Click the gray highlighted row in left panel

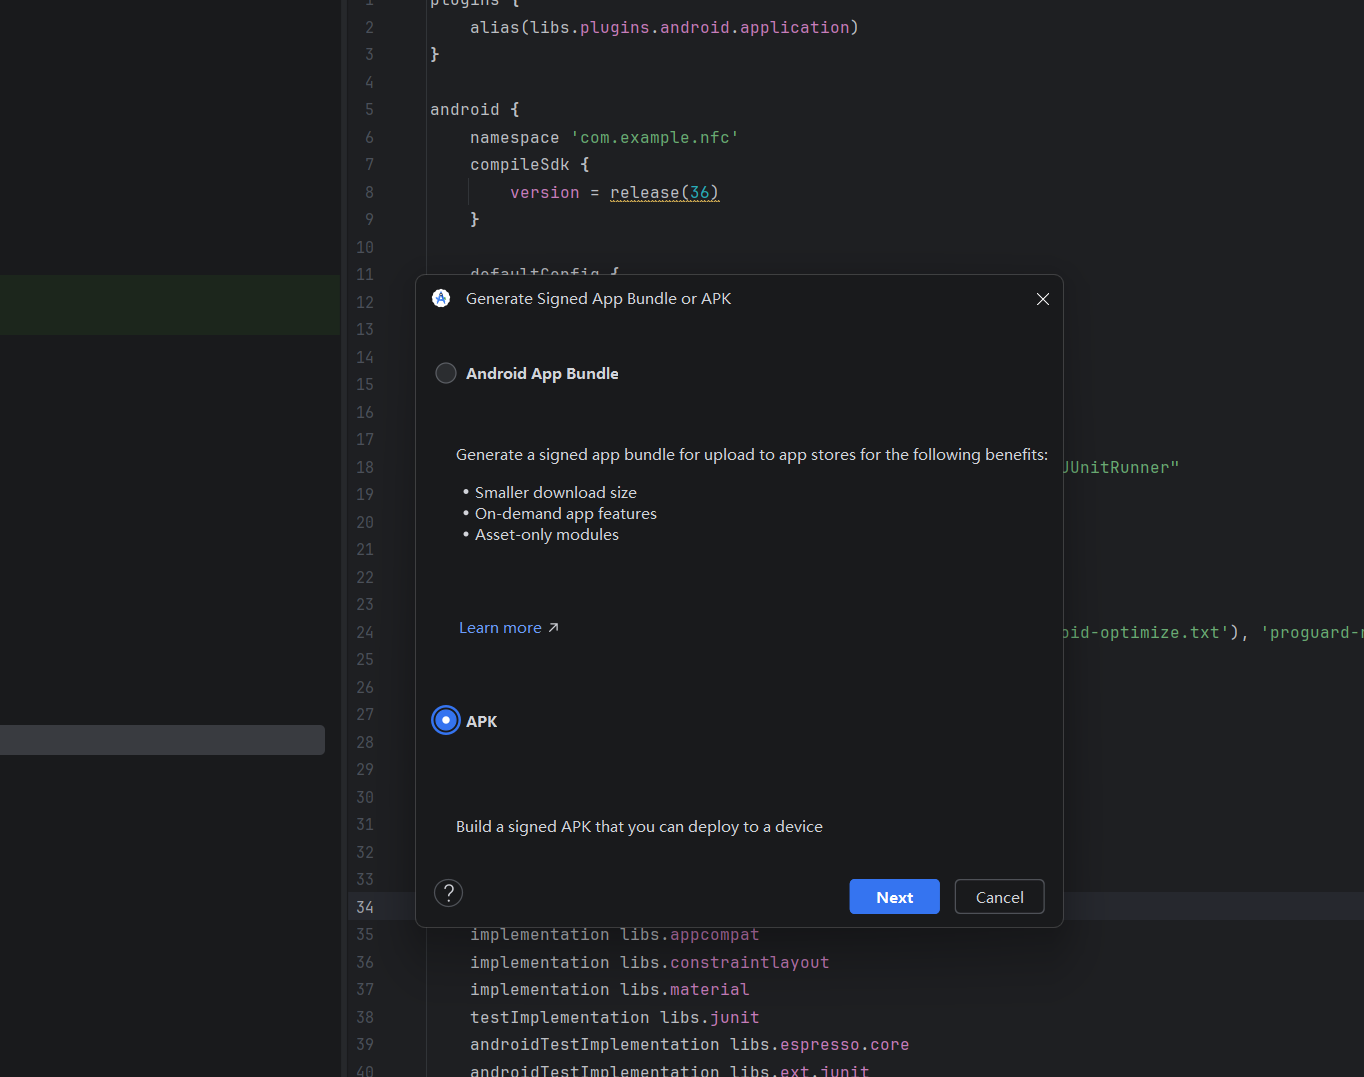click(x=162, y=740)
